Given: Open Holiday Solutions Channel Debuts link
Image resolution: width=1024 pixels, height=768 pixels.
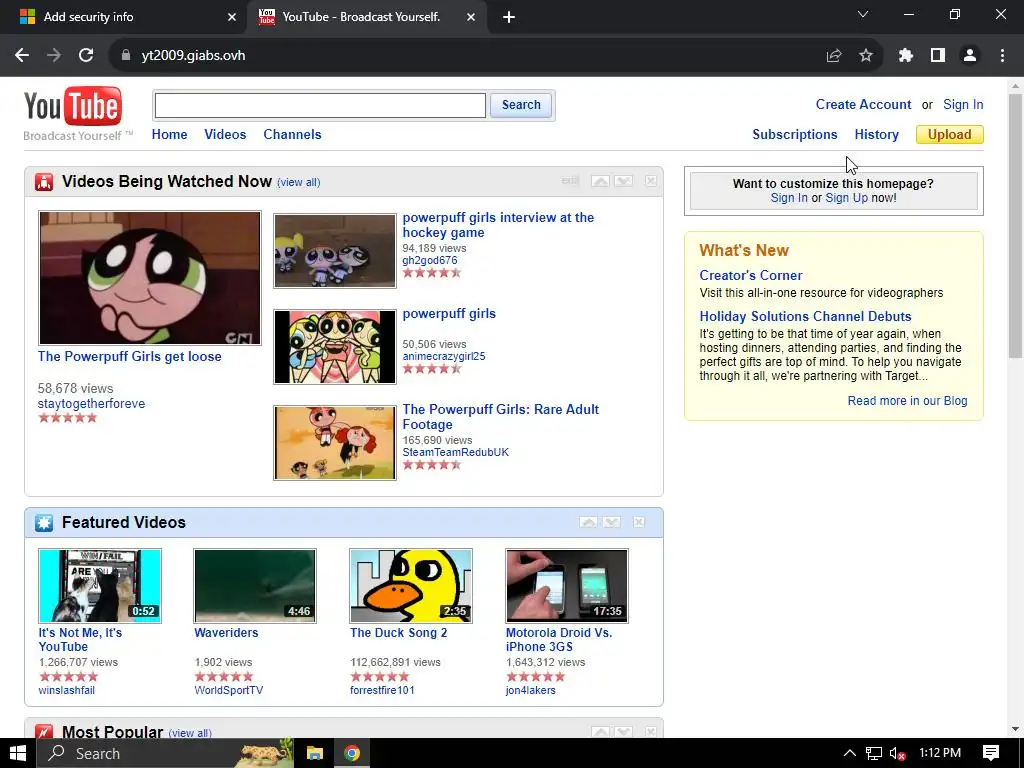Looking at the screenshot, I should (805, 317).
